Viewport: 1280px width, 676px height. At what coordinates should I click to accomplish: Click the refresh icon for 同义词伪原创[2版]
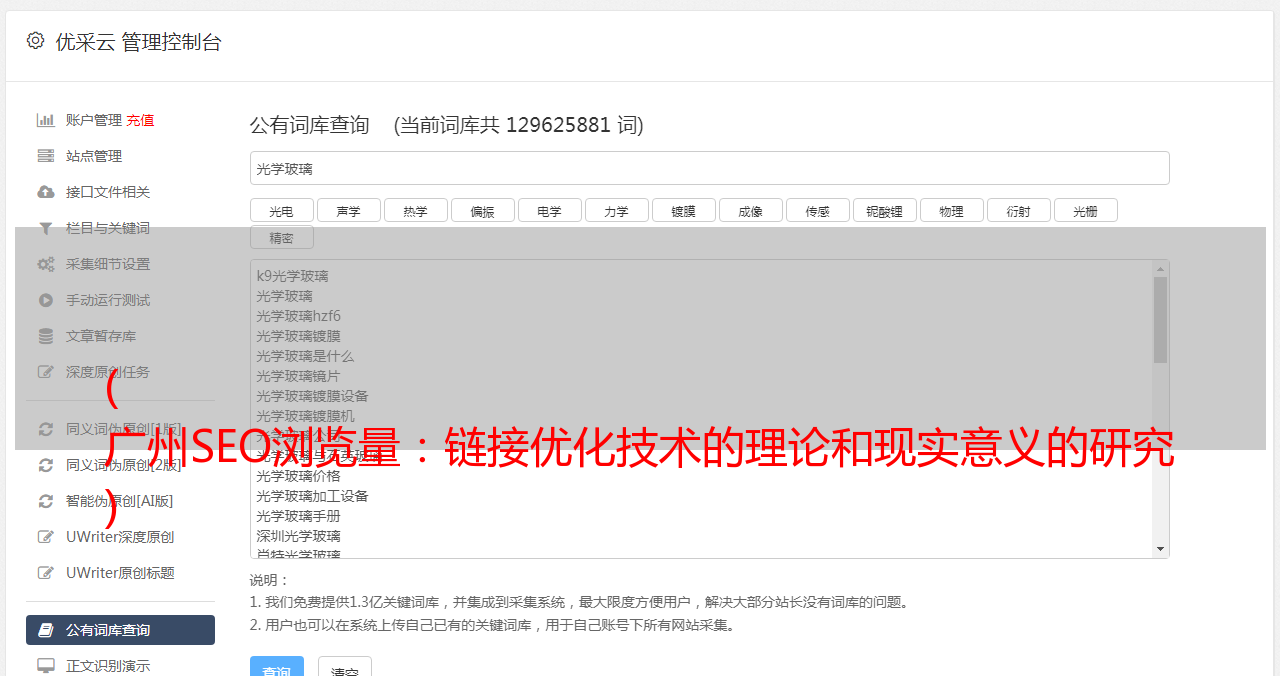46,465
